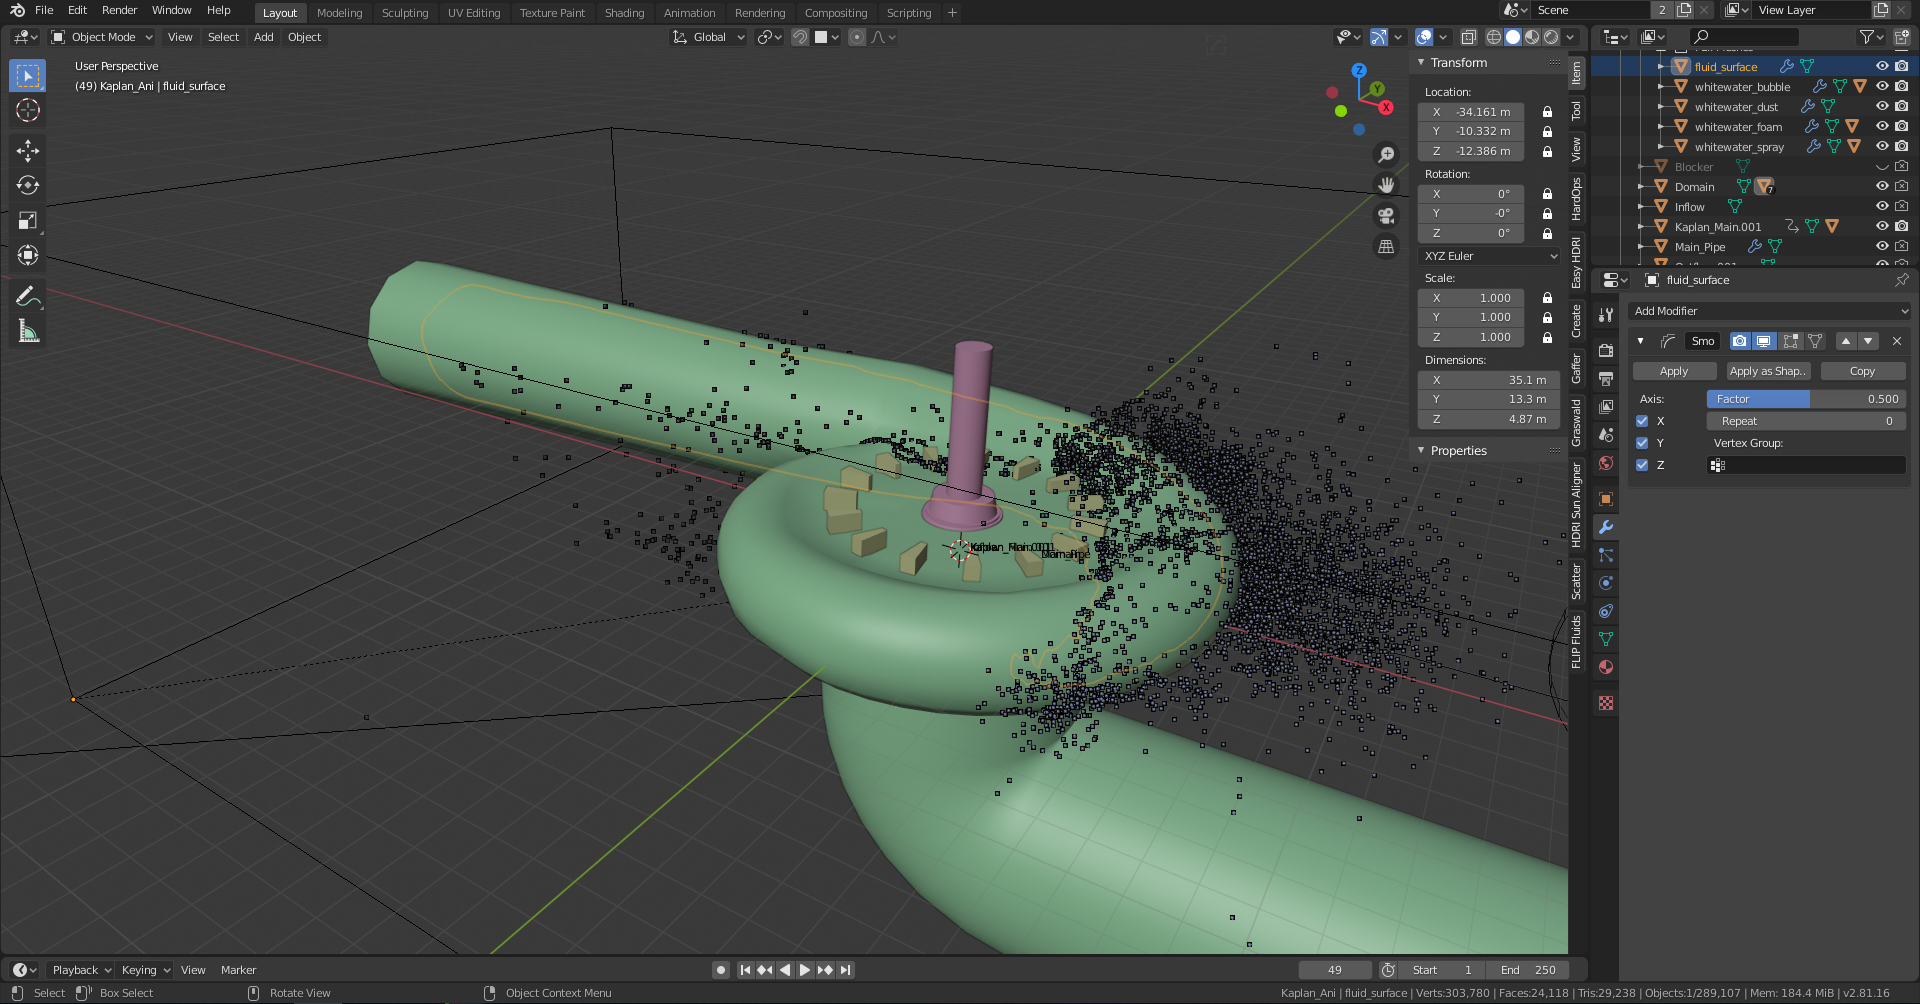The image size is (1920, 1004).
Task: Switch to the Sculpting workspace tab
Action: tap(405, 13)
